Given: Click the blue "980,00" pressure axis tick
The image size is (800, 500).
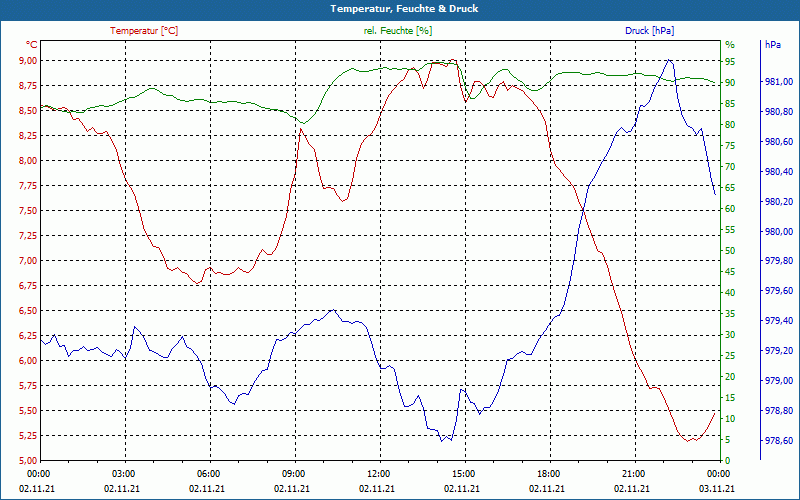Looking at the screenshot, I should pyautogui.click(x=779, y=232).
